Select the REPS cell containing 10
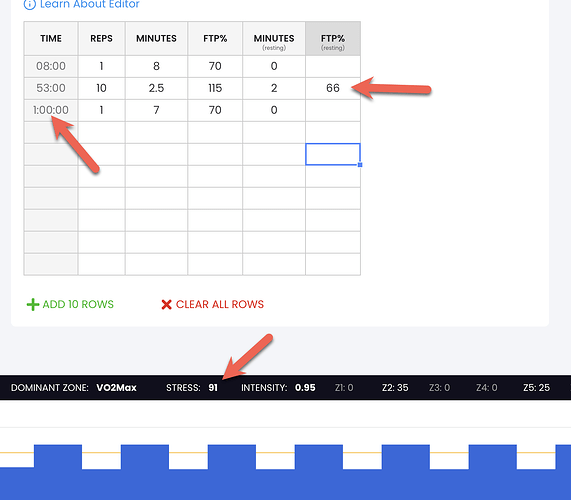The height and width of the screenshot is (500, 571). pyautogui.click(x=102, y=88)
